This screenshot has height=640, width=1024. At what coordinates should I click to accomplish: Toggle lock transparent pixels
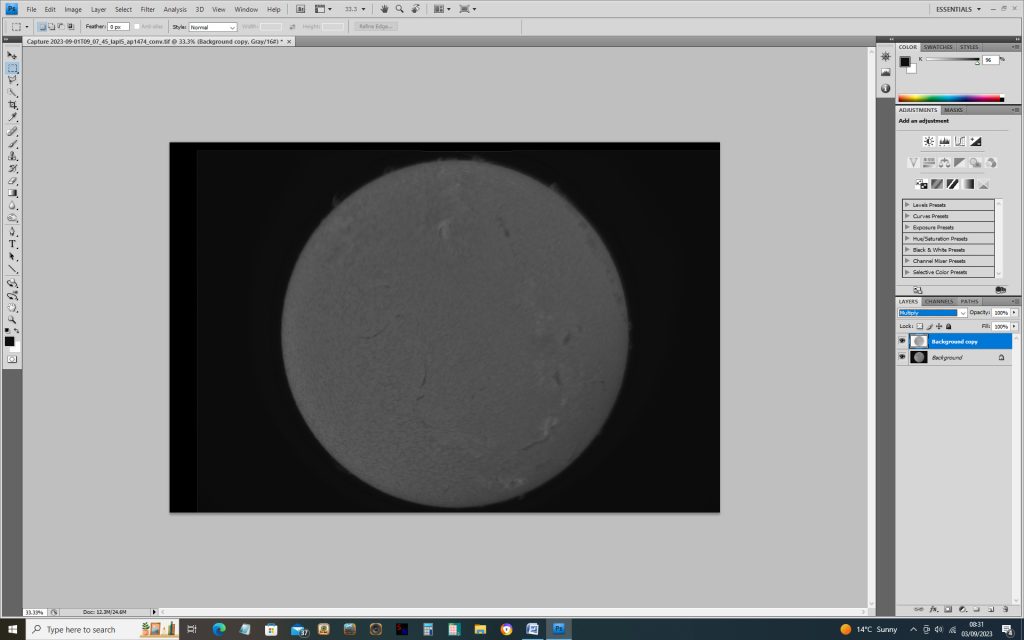click(920, 327)
